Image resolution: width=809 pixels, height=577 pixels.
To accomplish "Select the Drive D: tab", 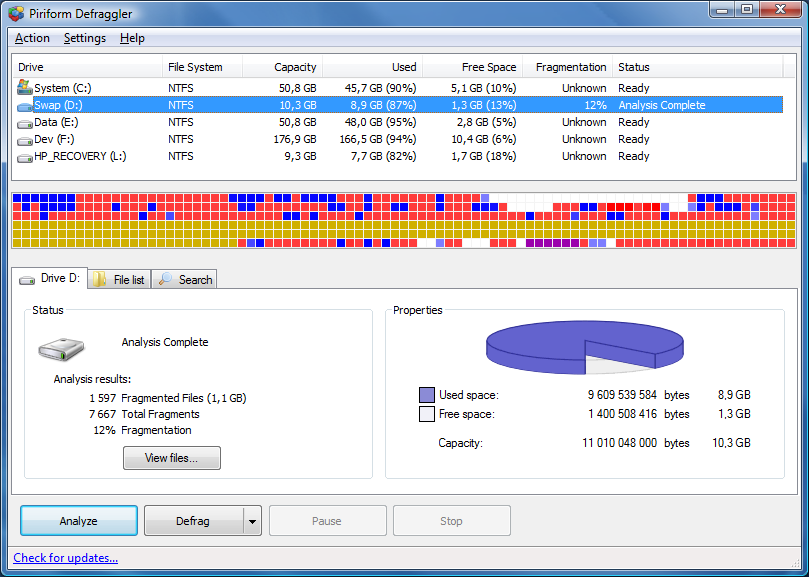I will (x=50, y=279).
